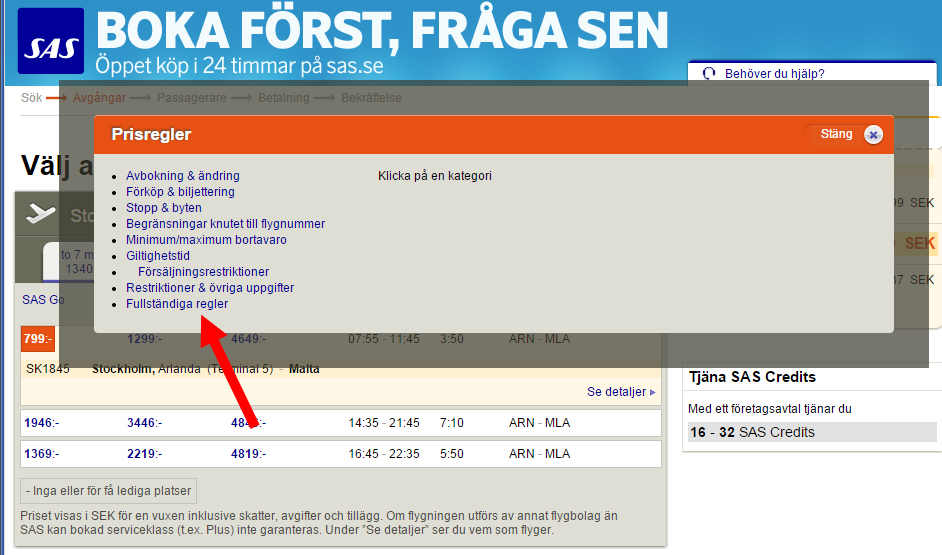The width and height of the screenshot is (942, 555).
Task: Open Stopp & byten category
Action: pos(163,208)
